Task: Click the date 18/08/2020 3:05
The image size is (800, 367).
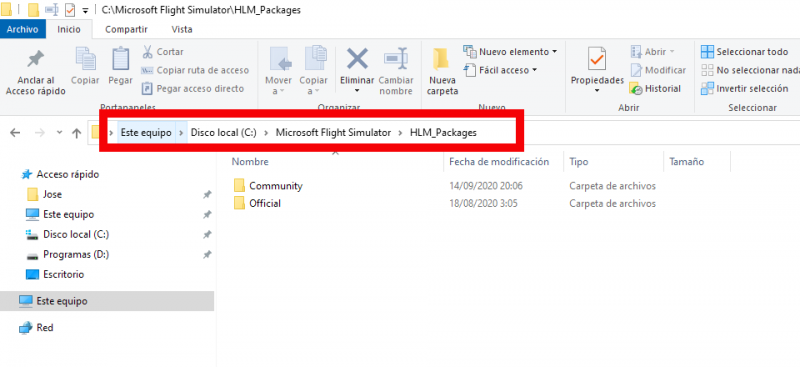Action: click(483, 204)
